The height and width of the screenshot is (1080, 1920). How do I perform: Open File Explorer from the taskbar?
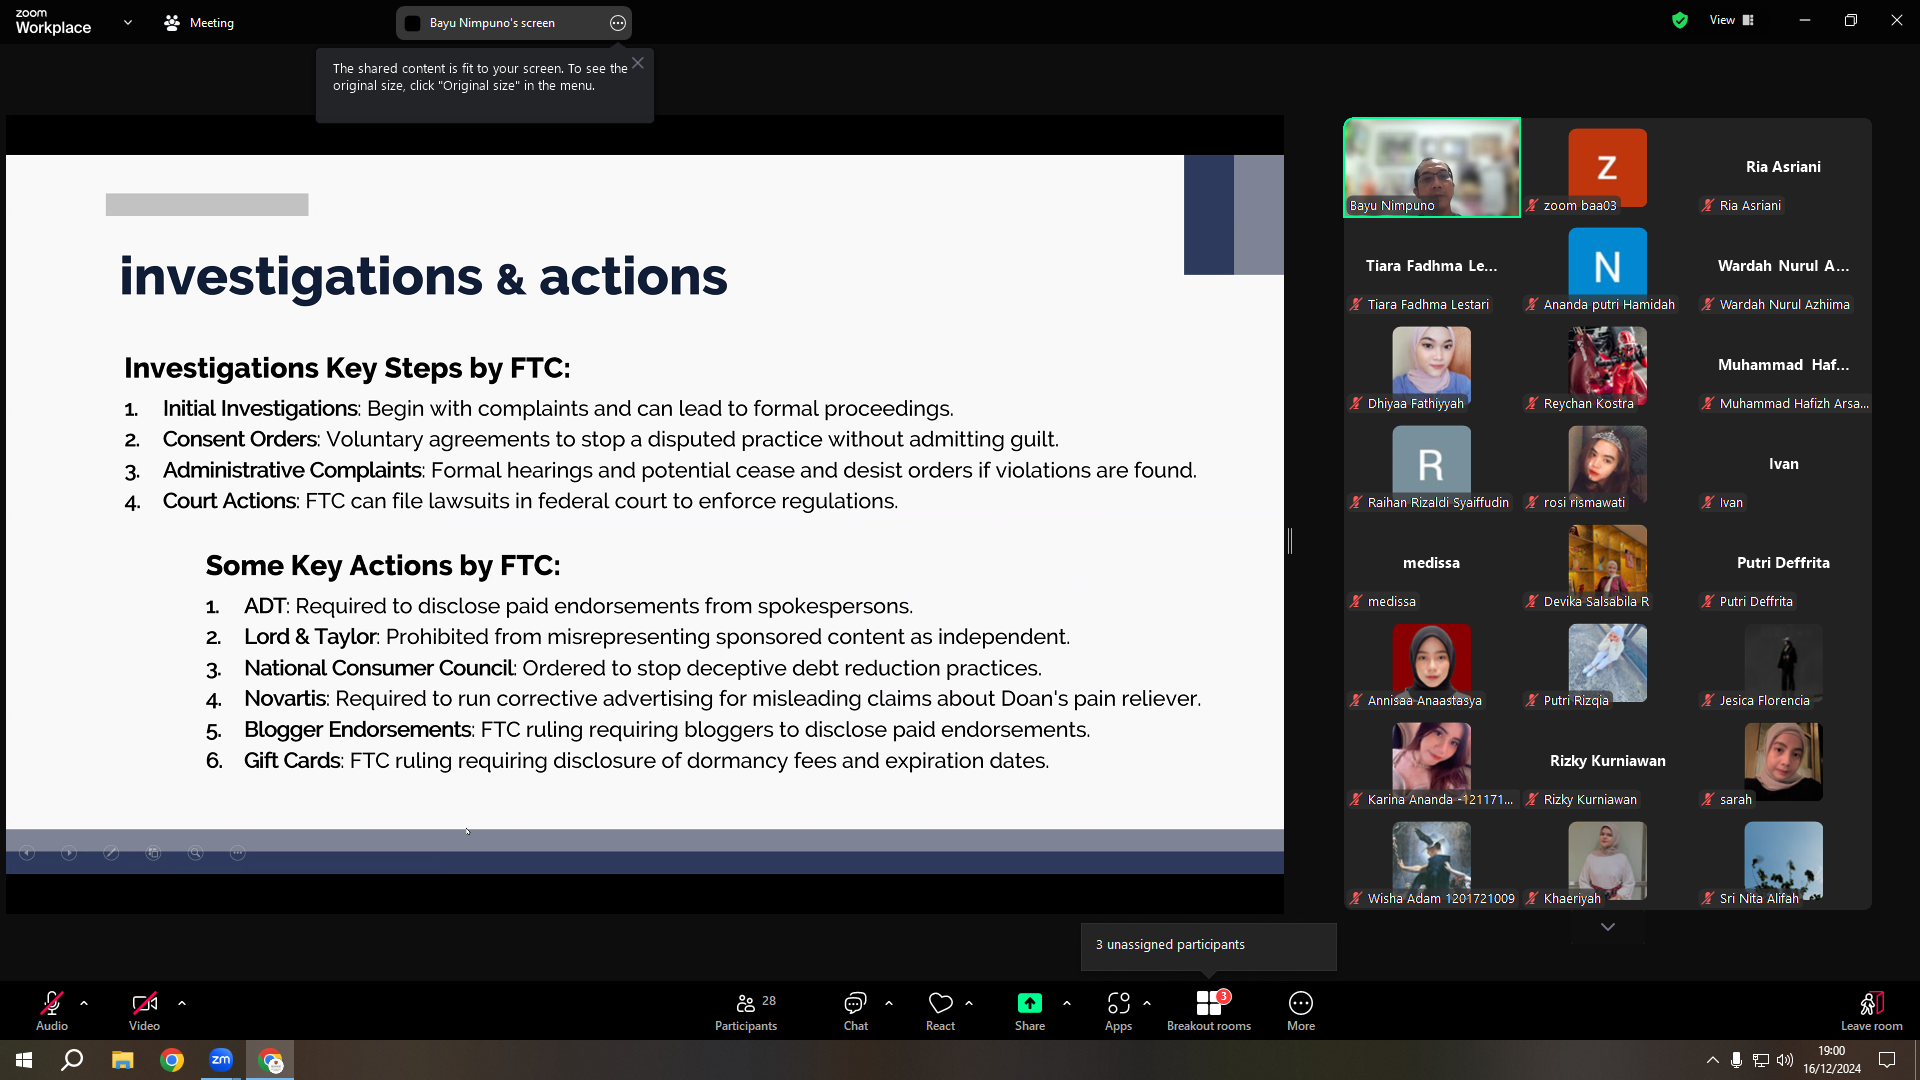point(122,1060)
